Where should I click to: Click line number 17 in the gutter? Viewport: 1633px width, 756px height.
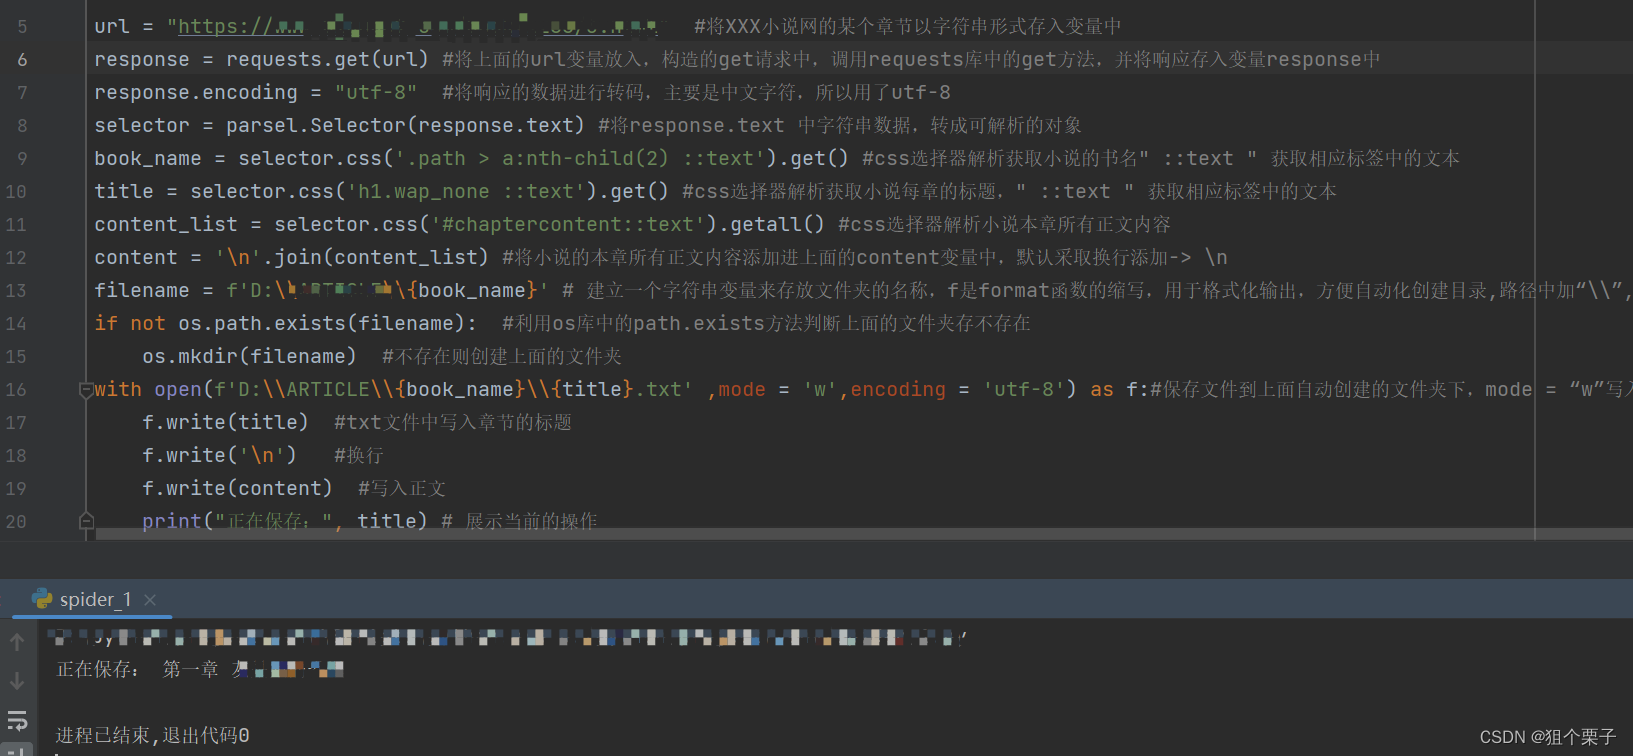[16, 423]
